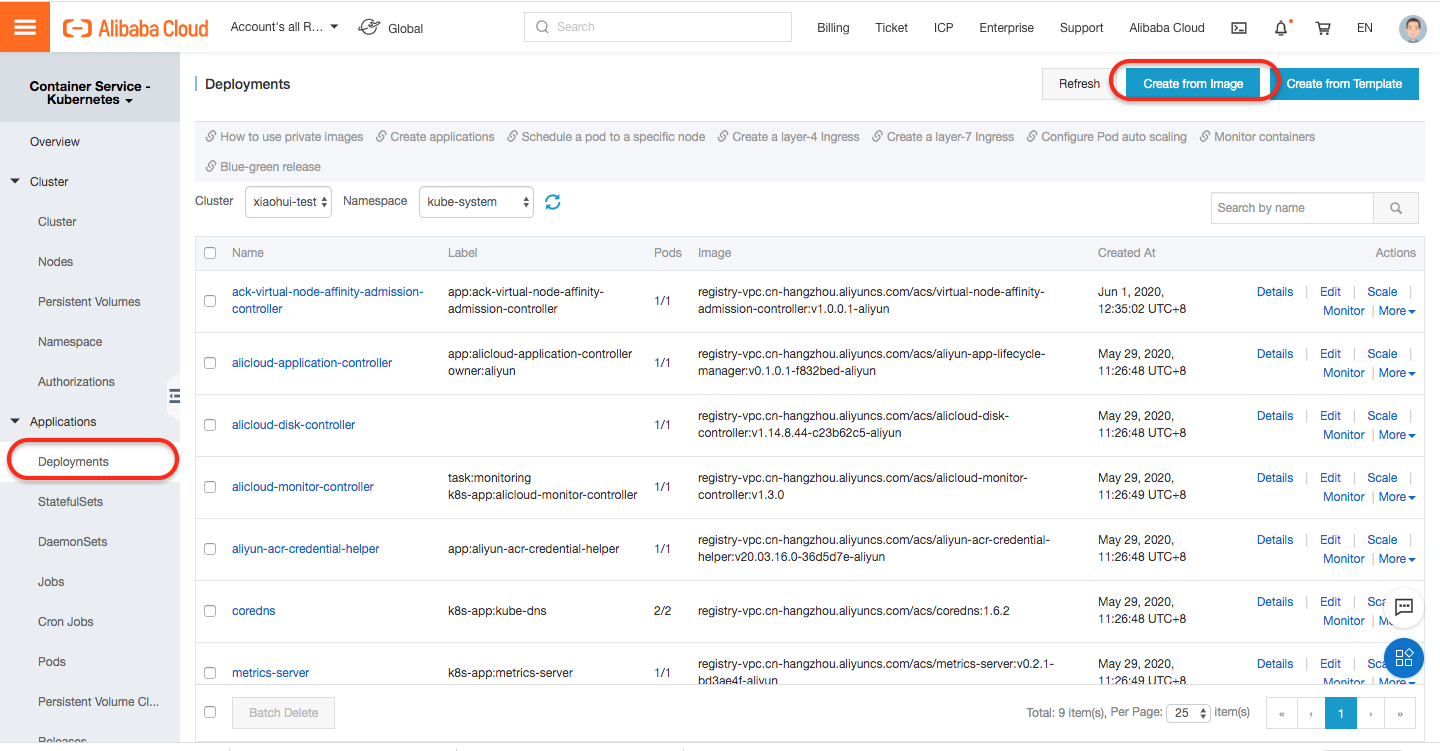This screenshot has width=1440, height=751.
Task: Check the ack-virtual-node-affinity-admission-controller row checkbox
Action: point(210,301)
